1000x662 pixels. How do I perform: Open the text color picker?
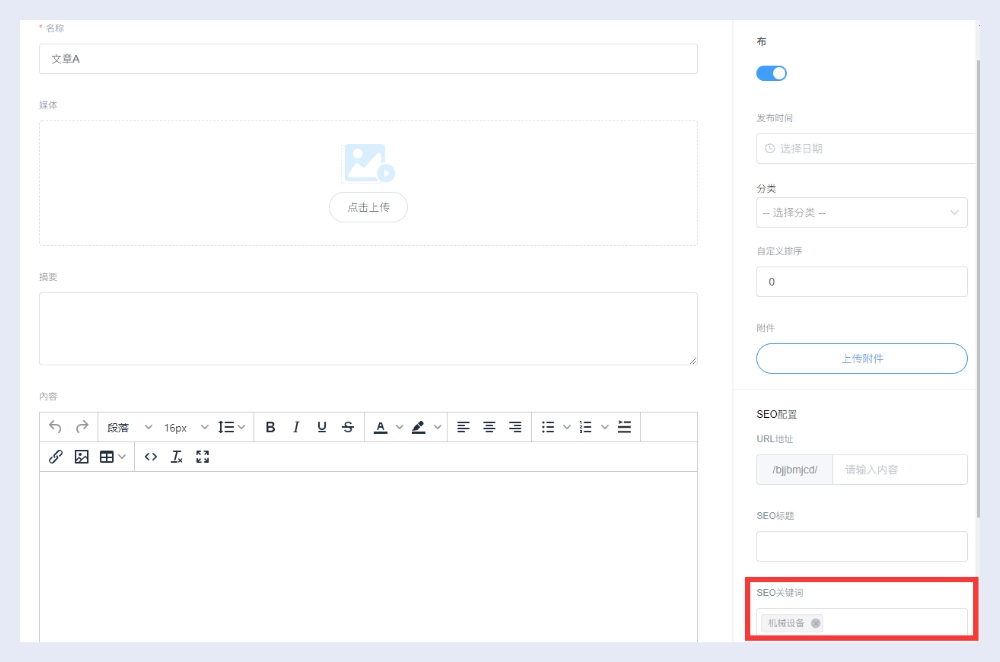pos(380,427)
